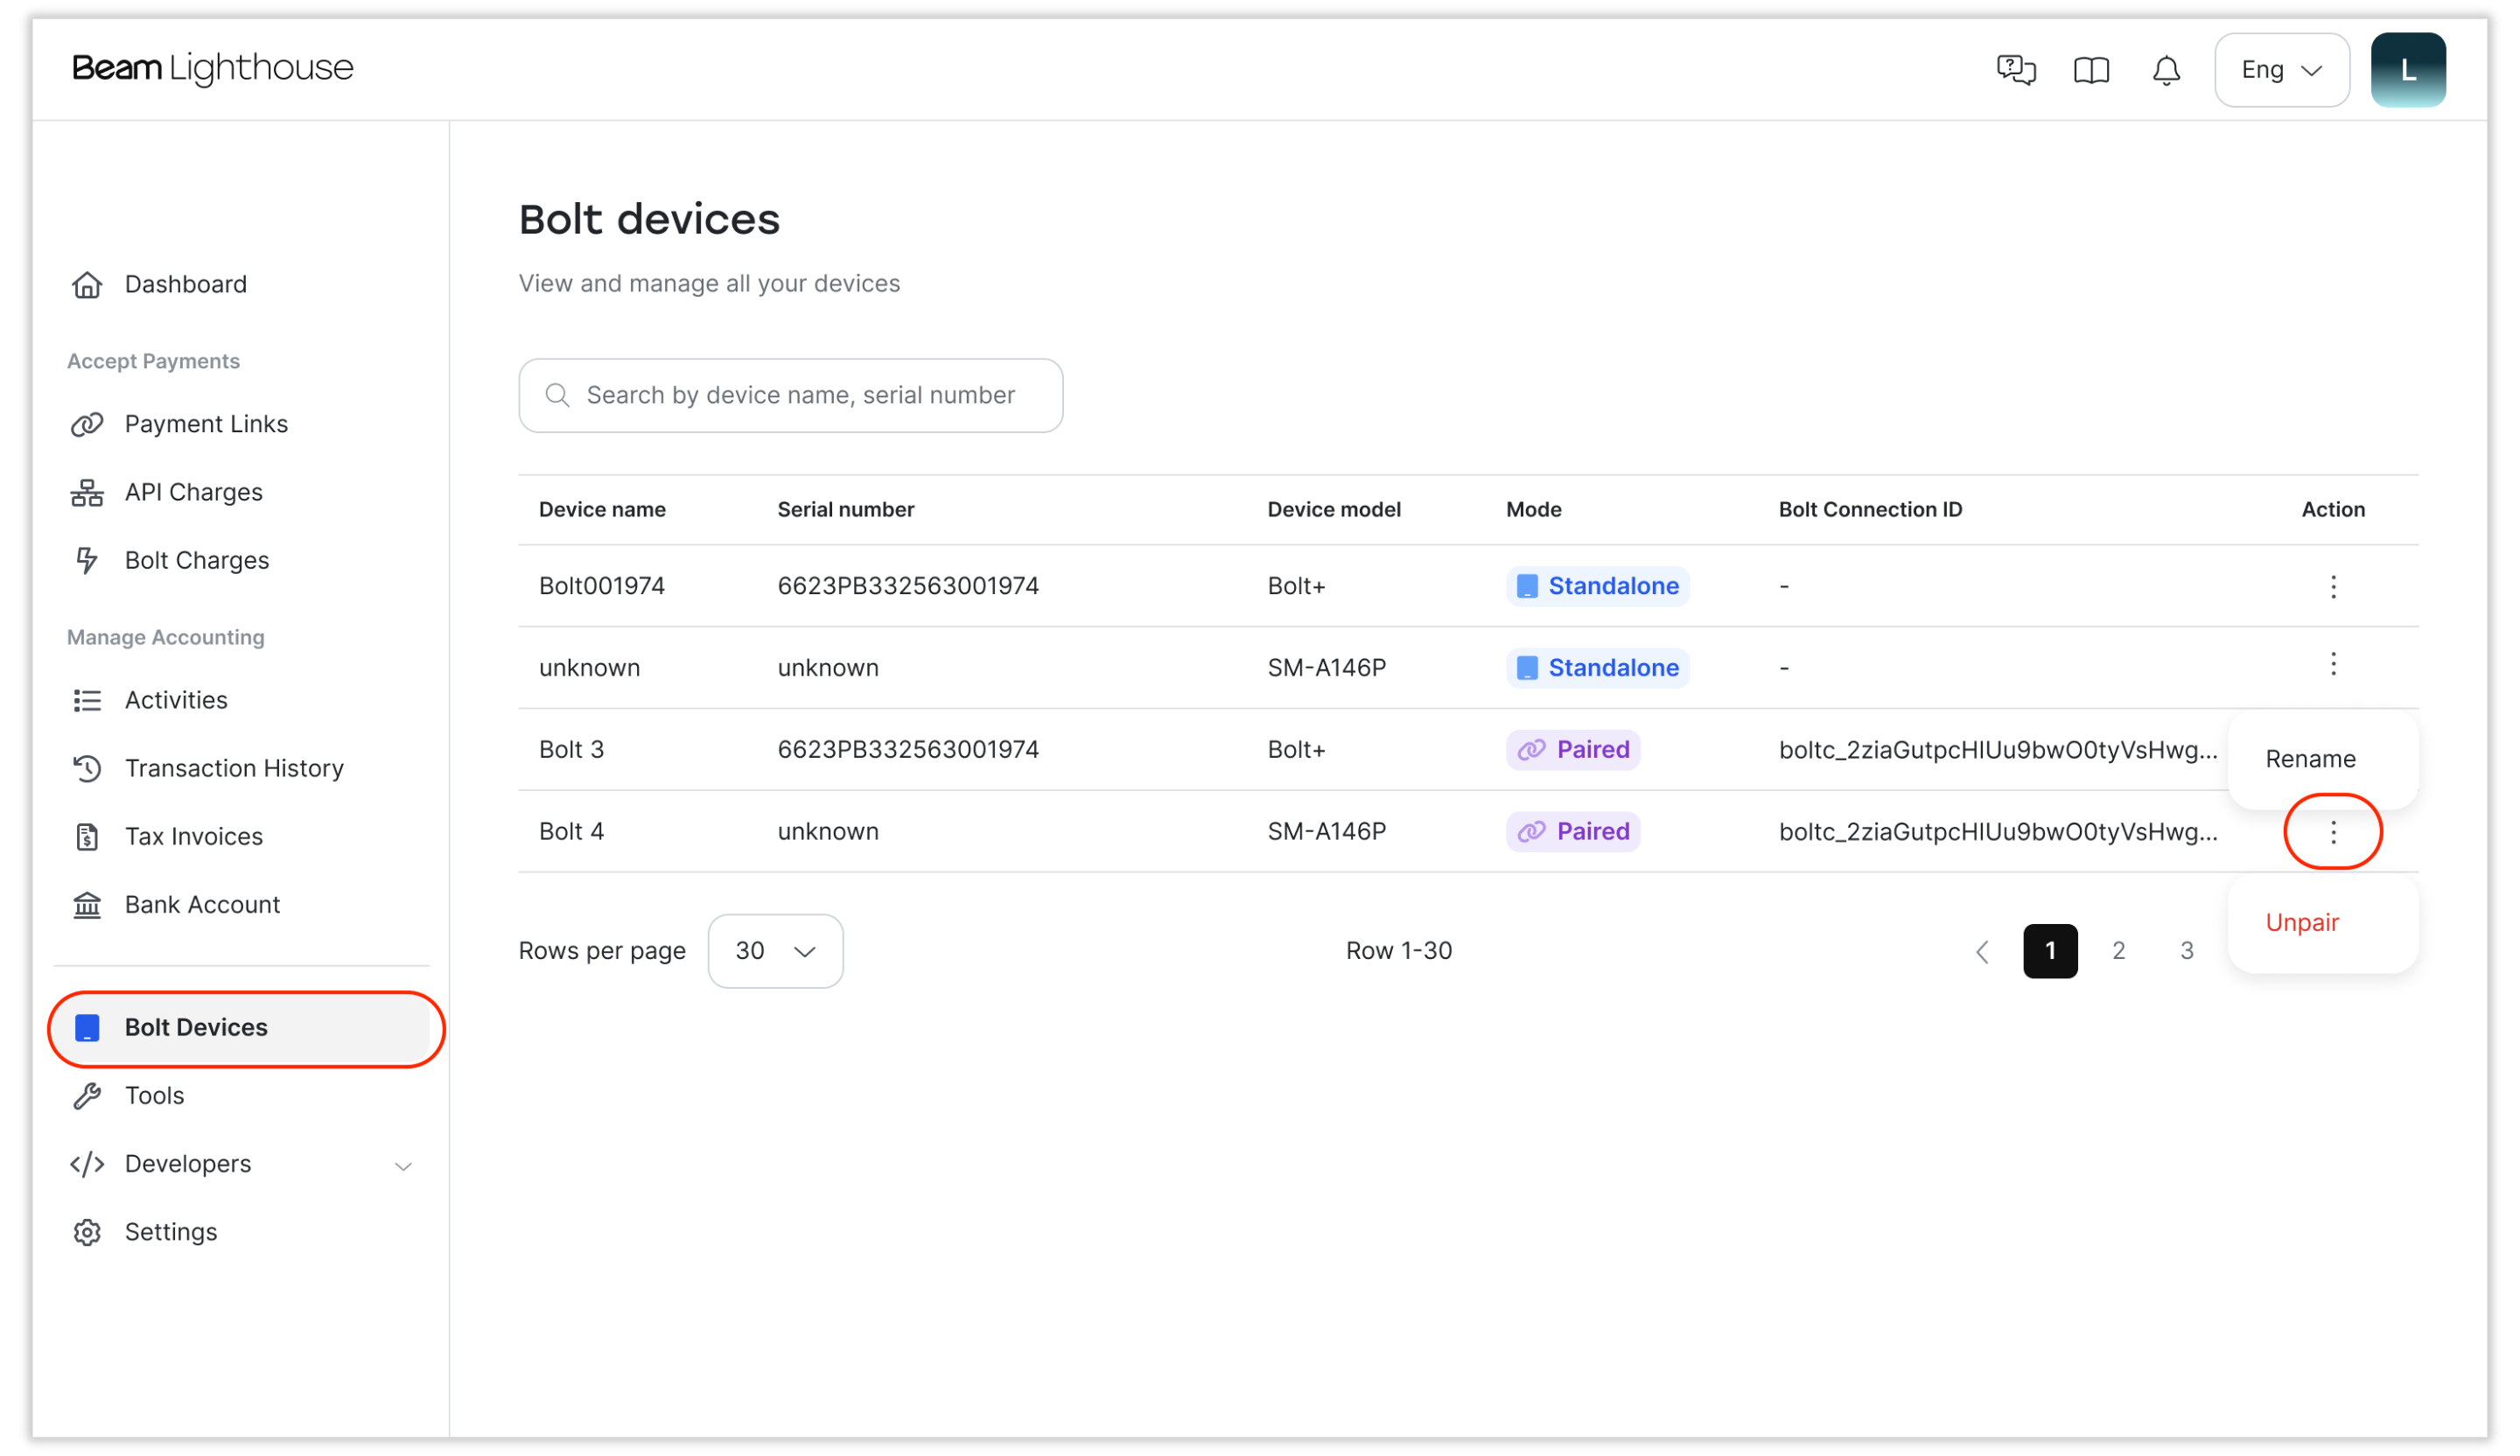Go to previous page arrow
Viewport: 2520px width, 1456px height.
[x=1982, y=952]
